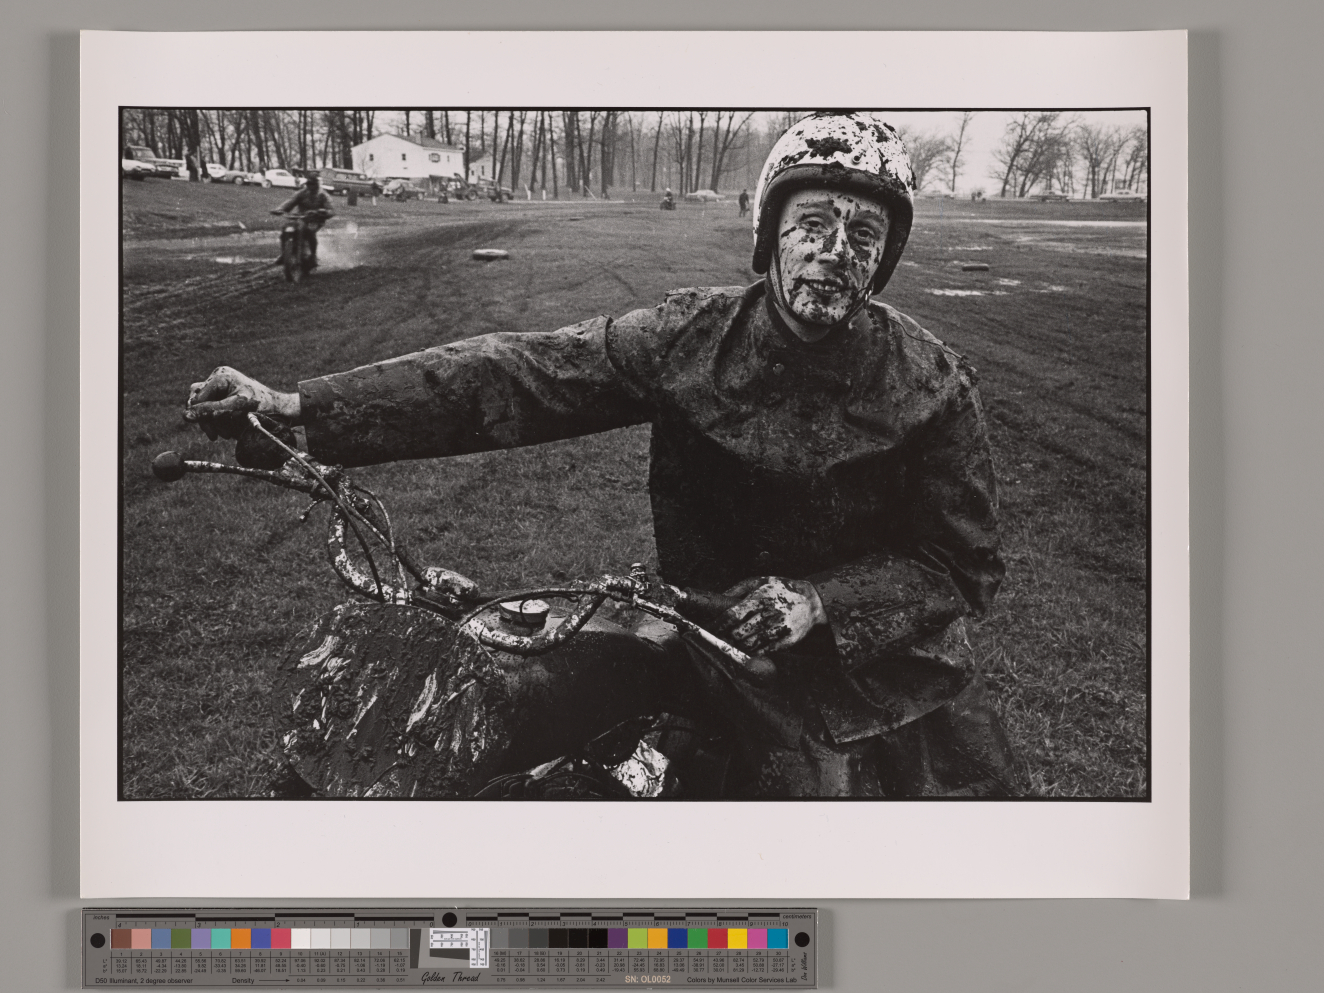The height and width of the screenshot is (993, 1324).
Task: Pick the olive green patch numbered 4
Action: pyautogui.click(x=181, y=939)
